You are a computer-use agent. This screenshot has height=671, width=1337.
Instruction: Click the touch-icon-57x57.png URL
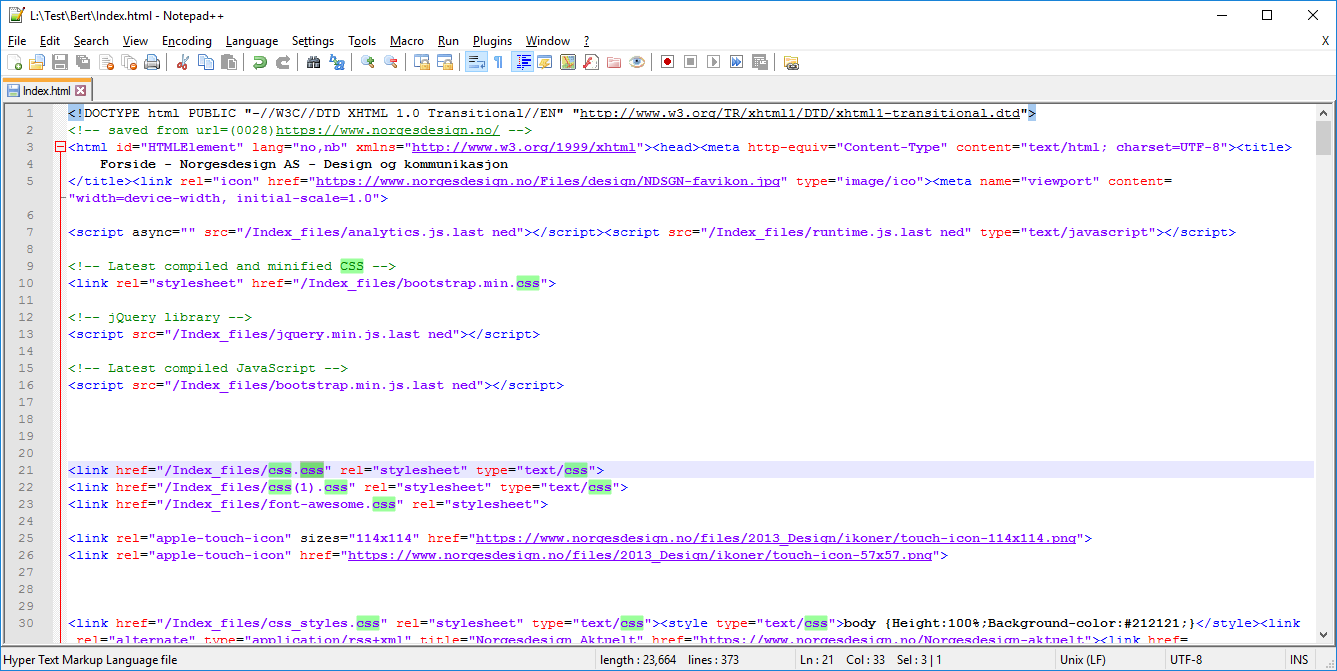pos(640,555)
